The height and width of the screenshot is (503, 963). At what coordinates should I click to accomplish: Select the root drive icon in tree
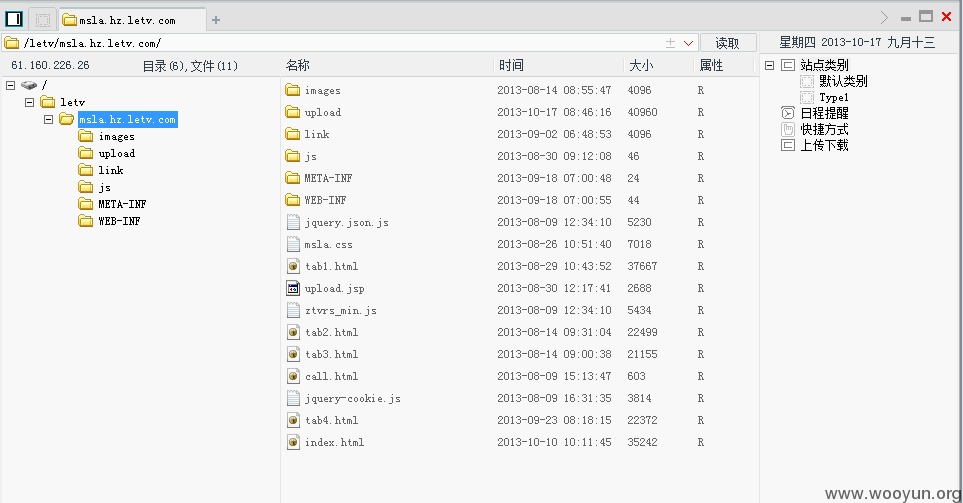click(29, 85)
